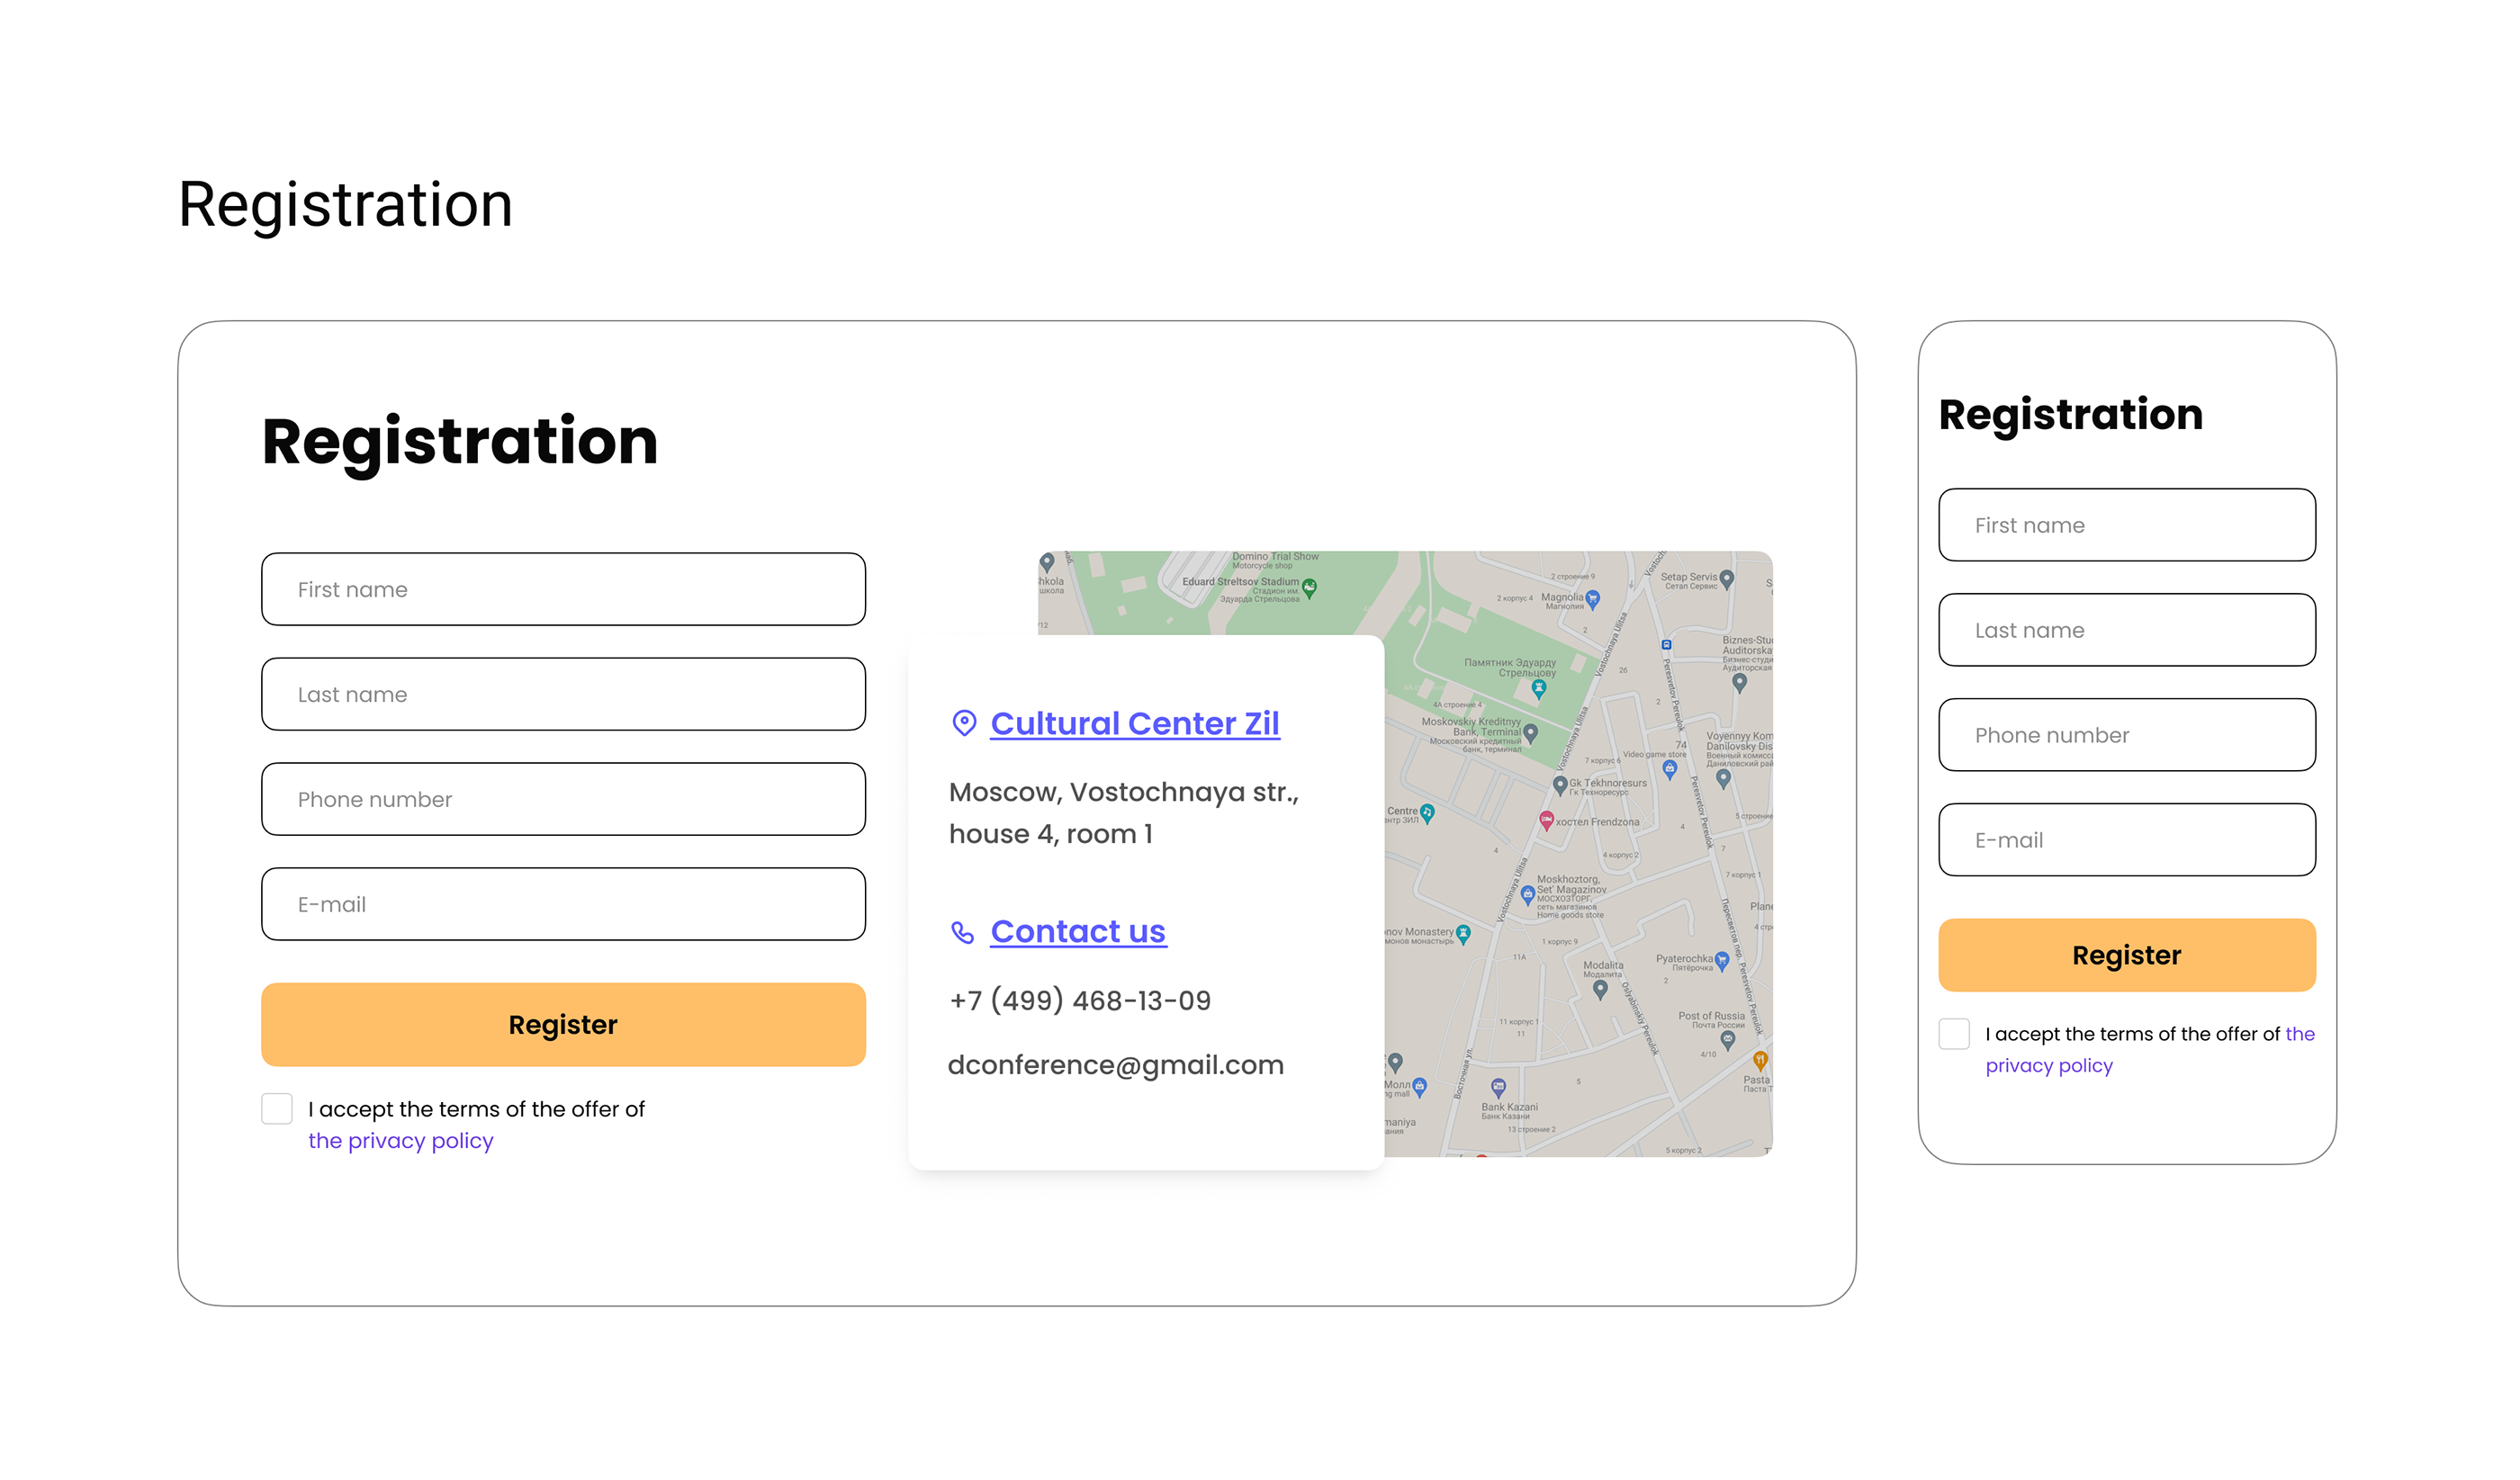The width and height of the screenshot is (2520, 1480).
Task: Click the location pin icon beside Cultural Center Zil
Action: click(964, 723)
